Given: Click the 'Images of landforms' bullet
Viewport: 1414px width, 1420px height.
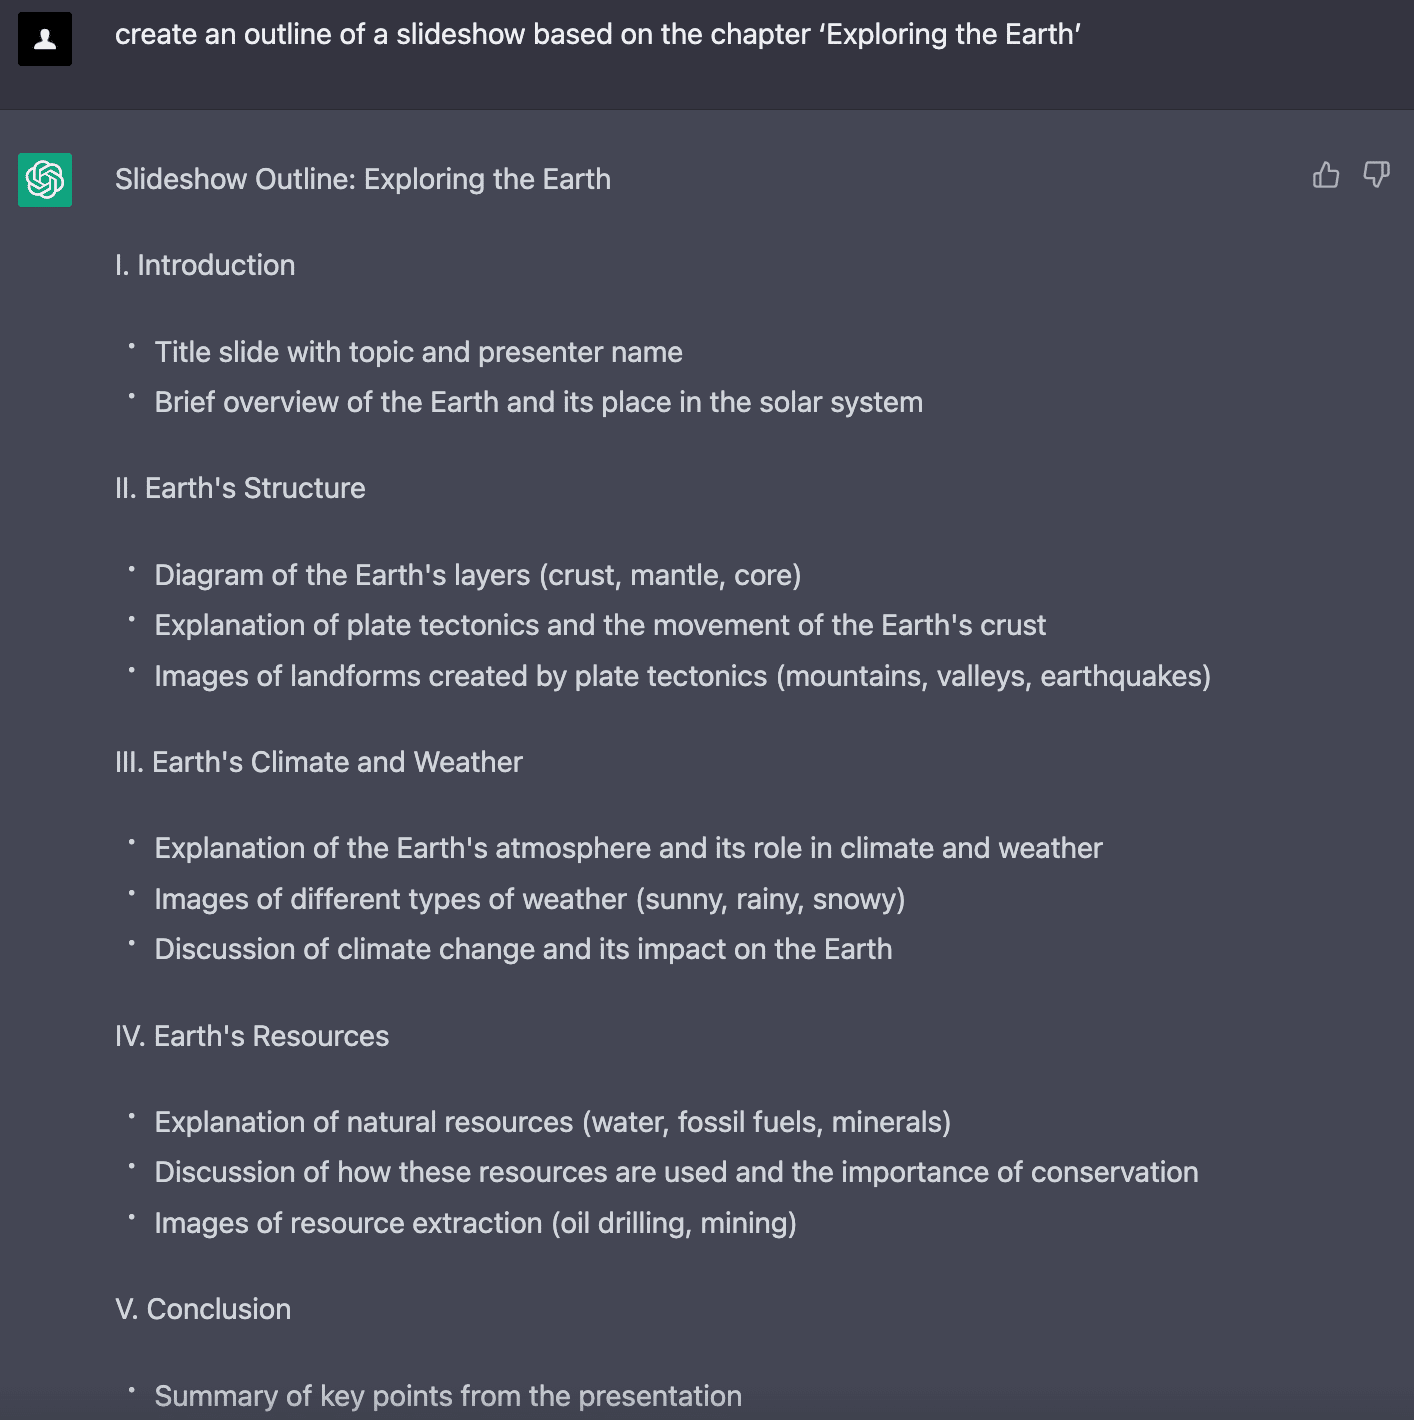Looking at the screenshot, I should click(x=682, y=676).
